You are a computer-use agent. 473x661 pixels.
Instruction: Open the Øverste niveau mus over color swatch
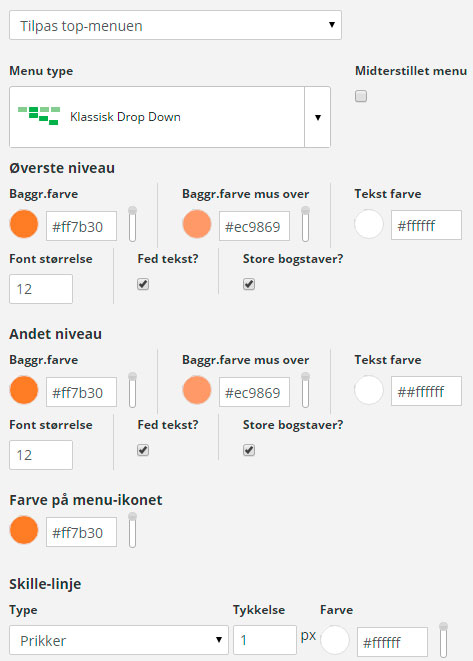pos(197,224)
